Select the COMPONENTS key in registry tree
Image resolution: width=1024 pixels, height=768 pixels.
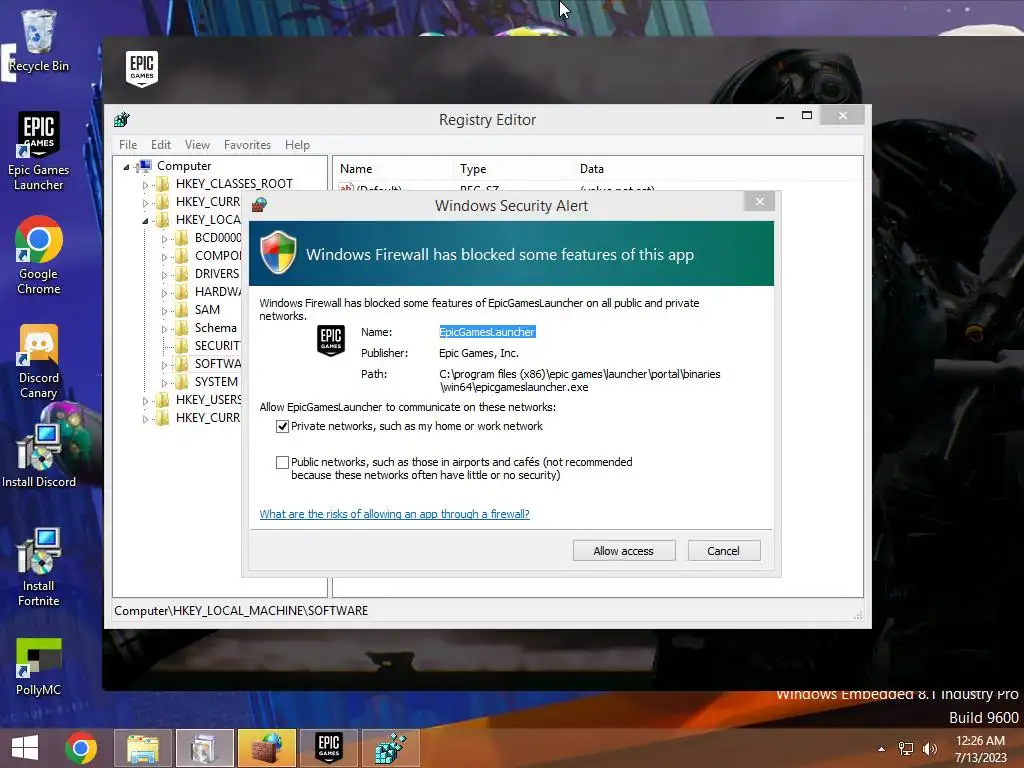(x=217, y=255)
